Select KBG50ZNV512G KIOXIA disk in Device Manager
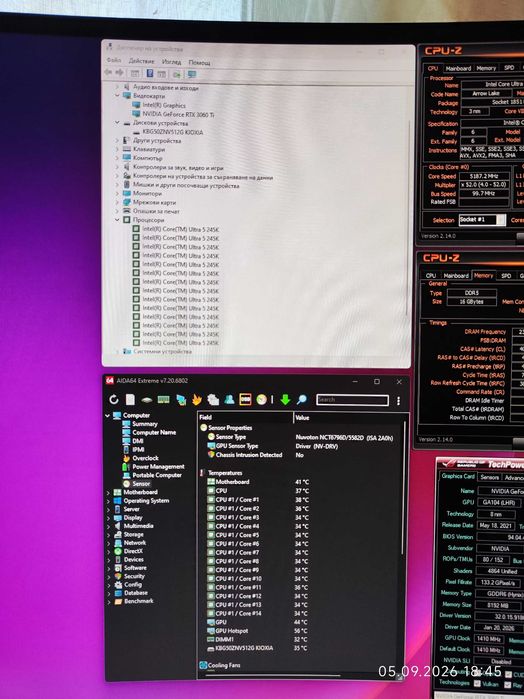The image size is (524, 699). point(173,132)
